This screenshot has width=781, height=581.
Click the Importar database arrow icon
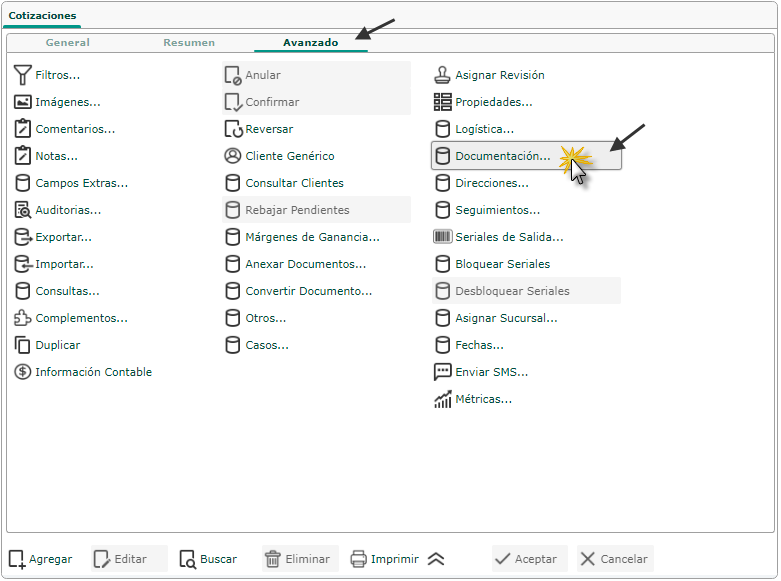coord(22,264)
